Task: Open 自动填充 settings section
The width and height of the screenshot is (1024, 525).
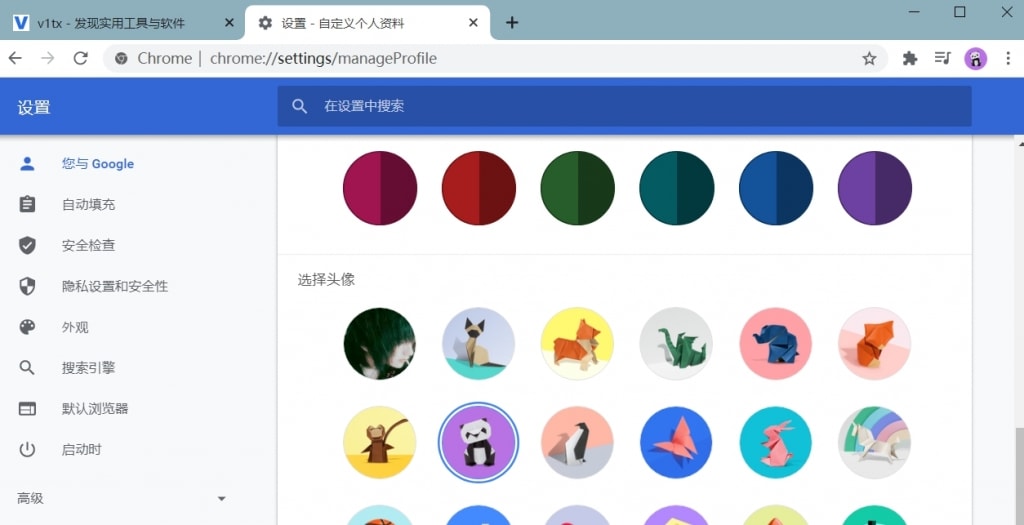Action: (x=88, y=205)
